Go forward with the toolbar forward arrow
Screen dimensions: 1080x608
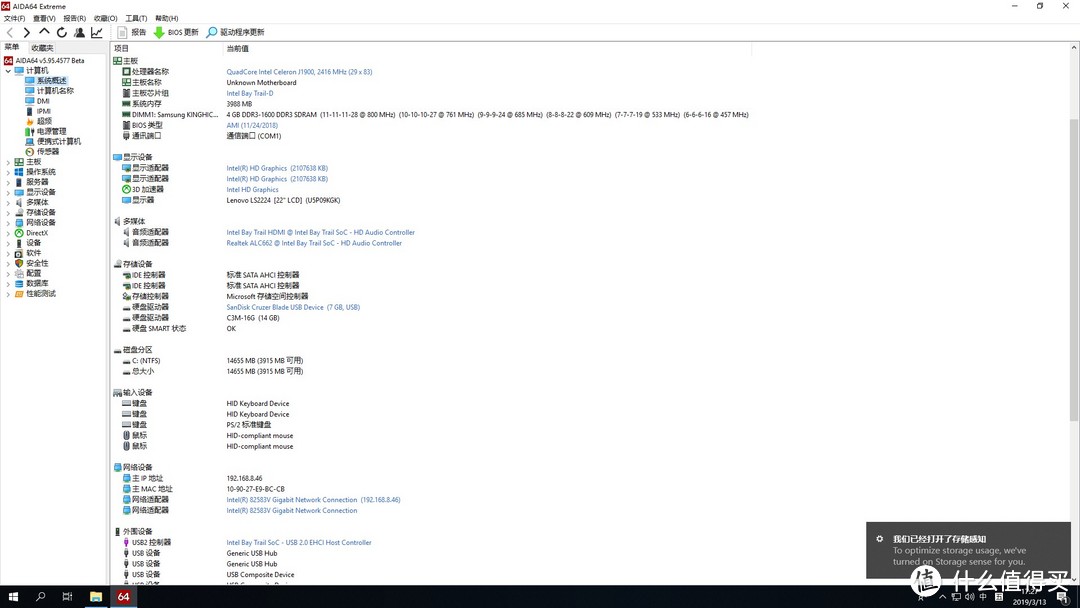(x=26, y=32)
